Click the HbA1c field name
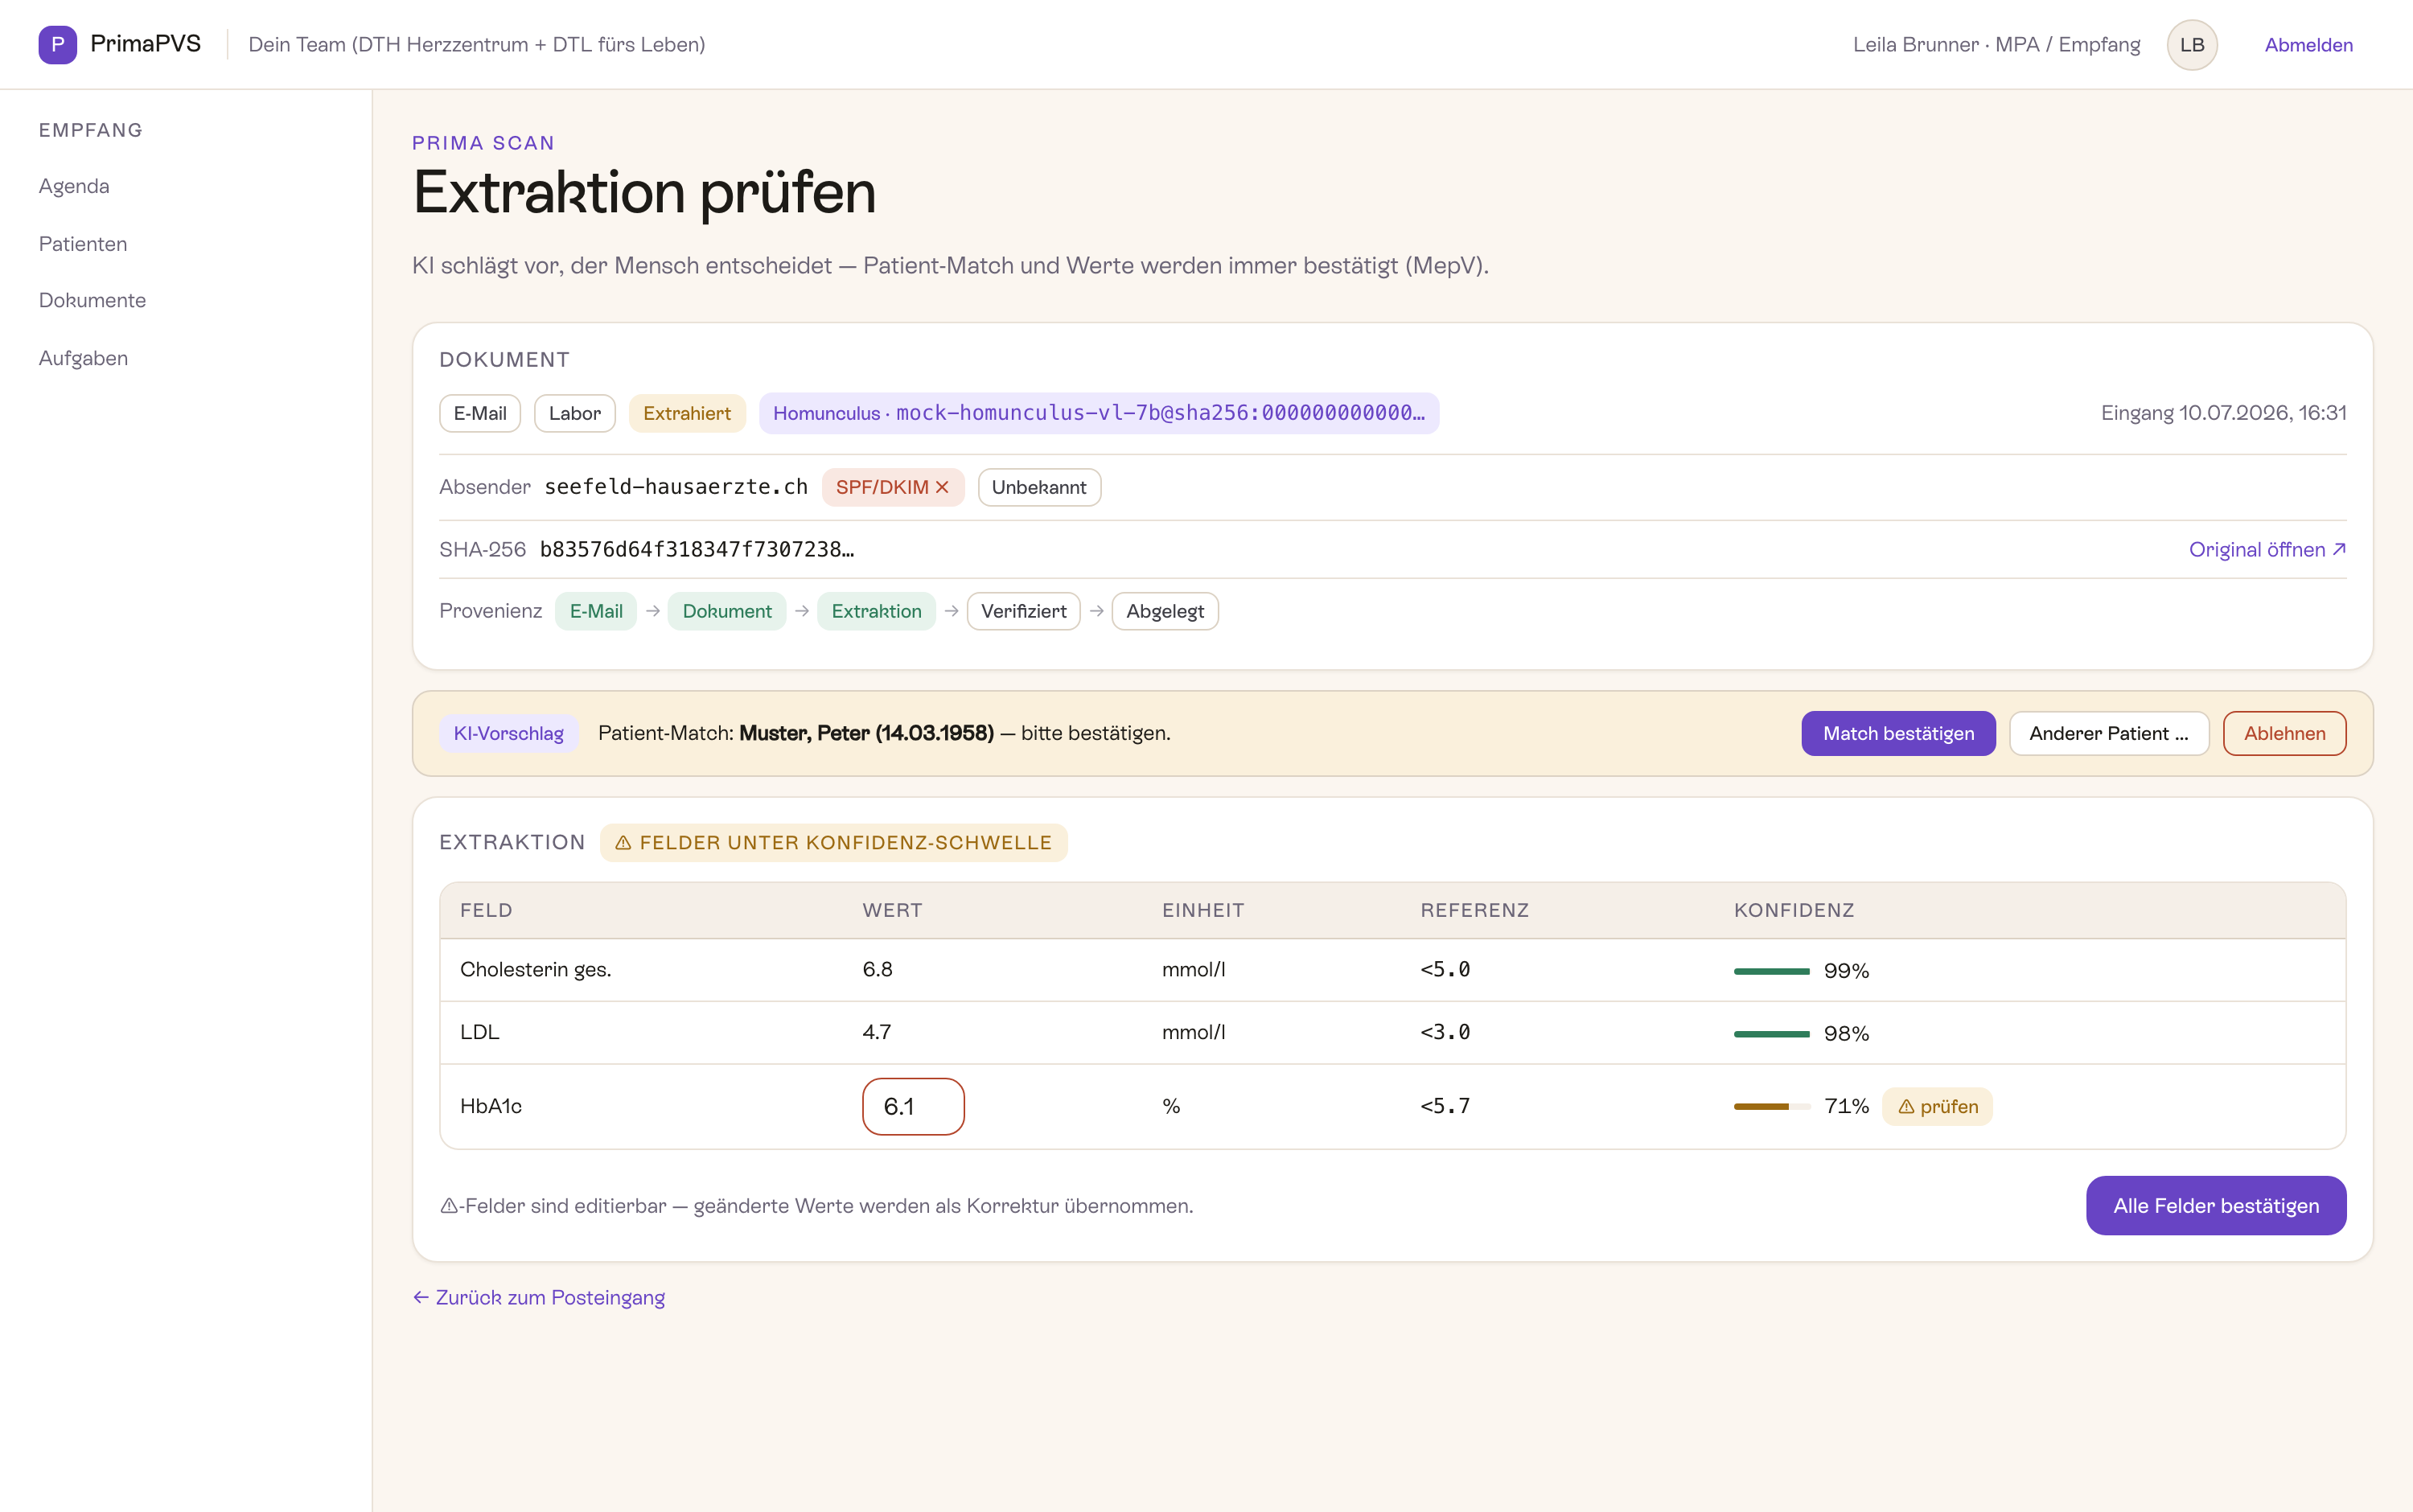Viewport: 2413px width, 1512px height. [x=491, y=1106]
